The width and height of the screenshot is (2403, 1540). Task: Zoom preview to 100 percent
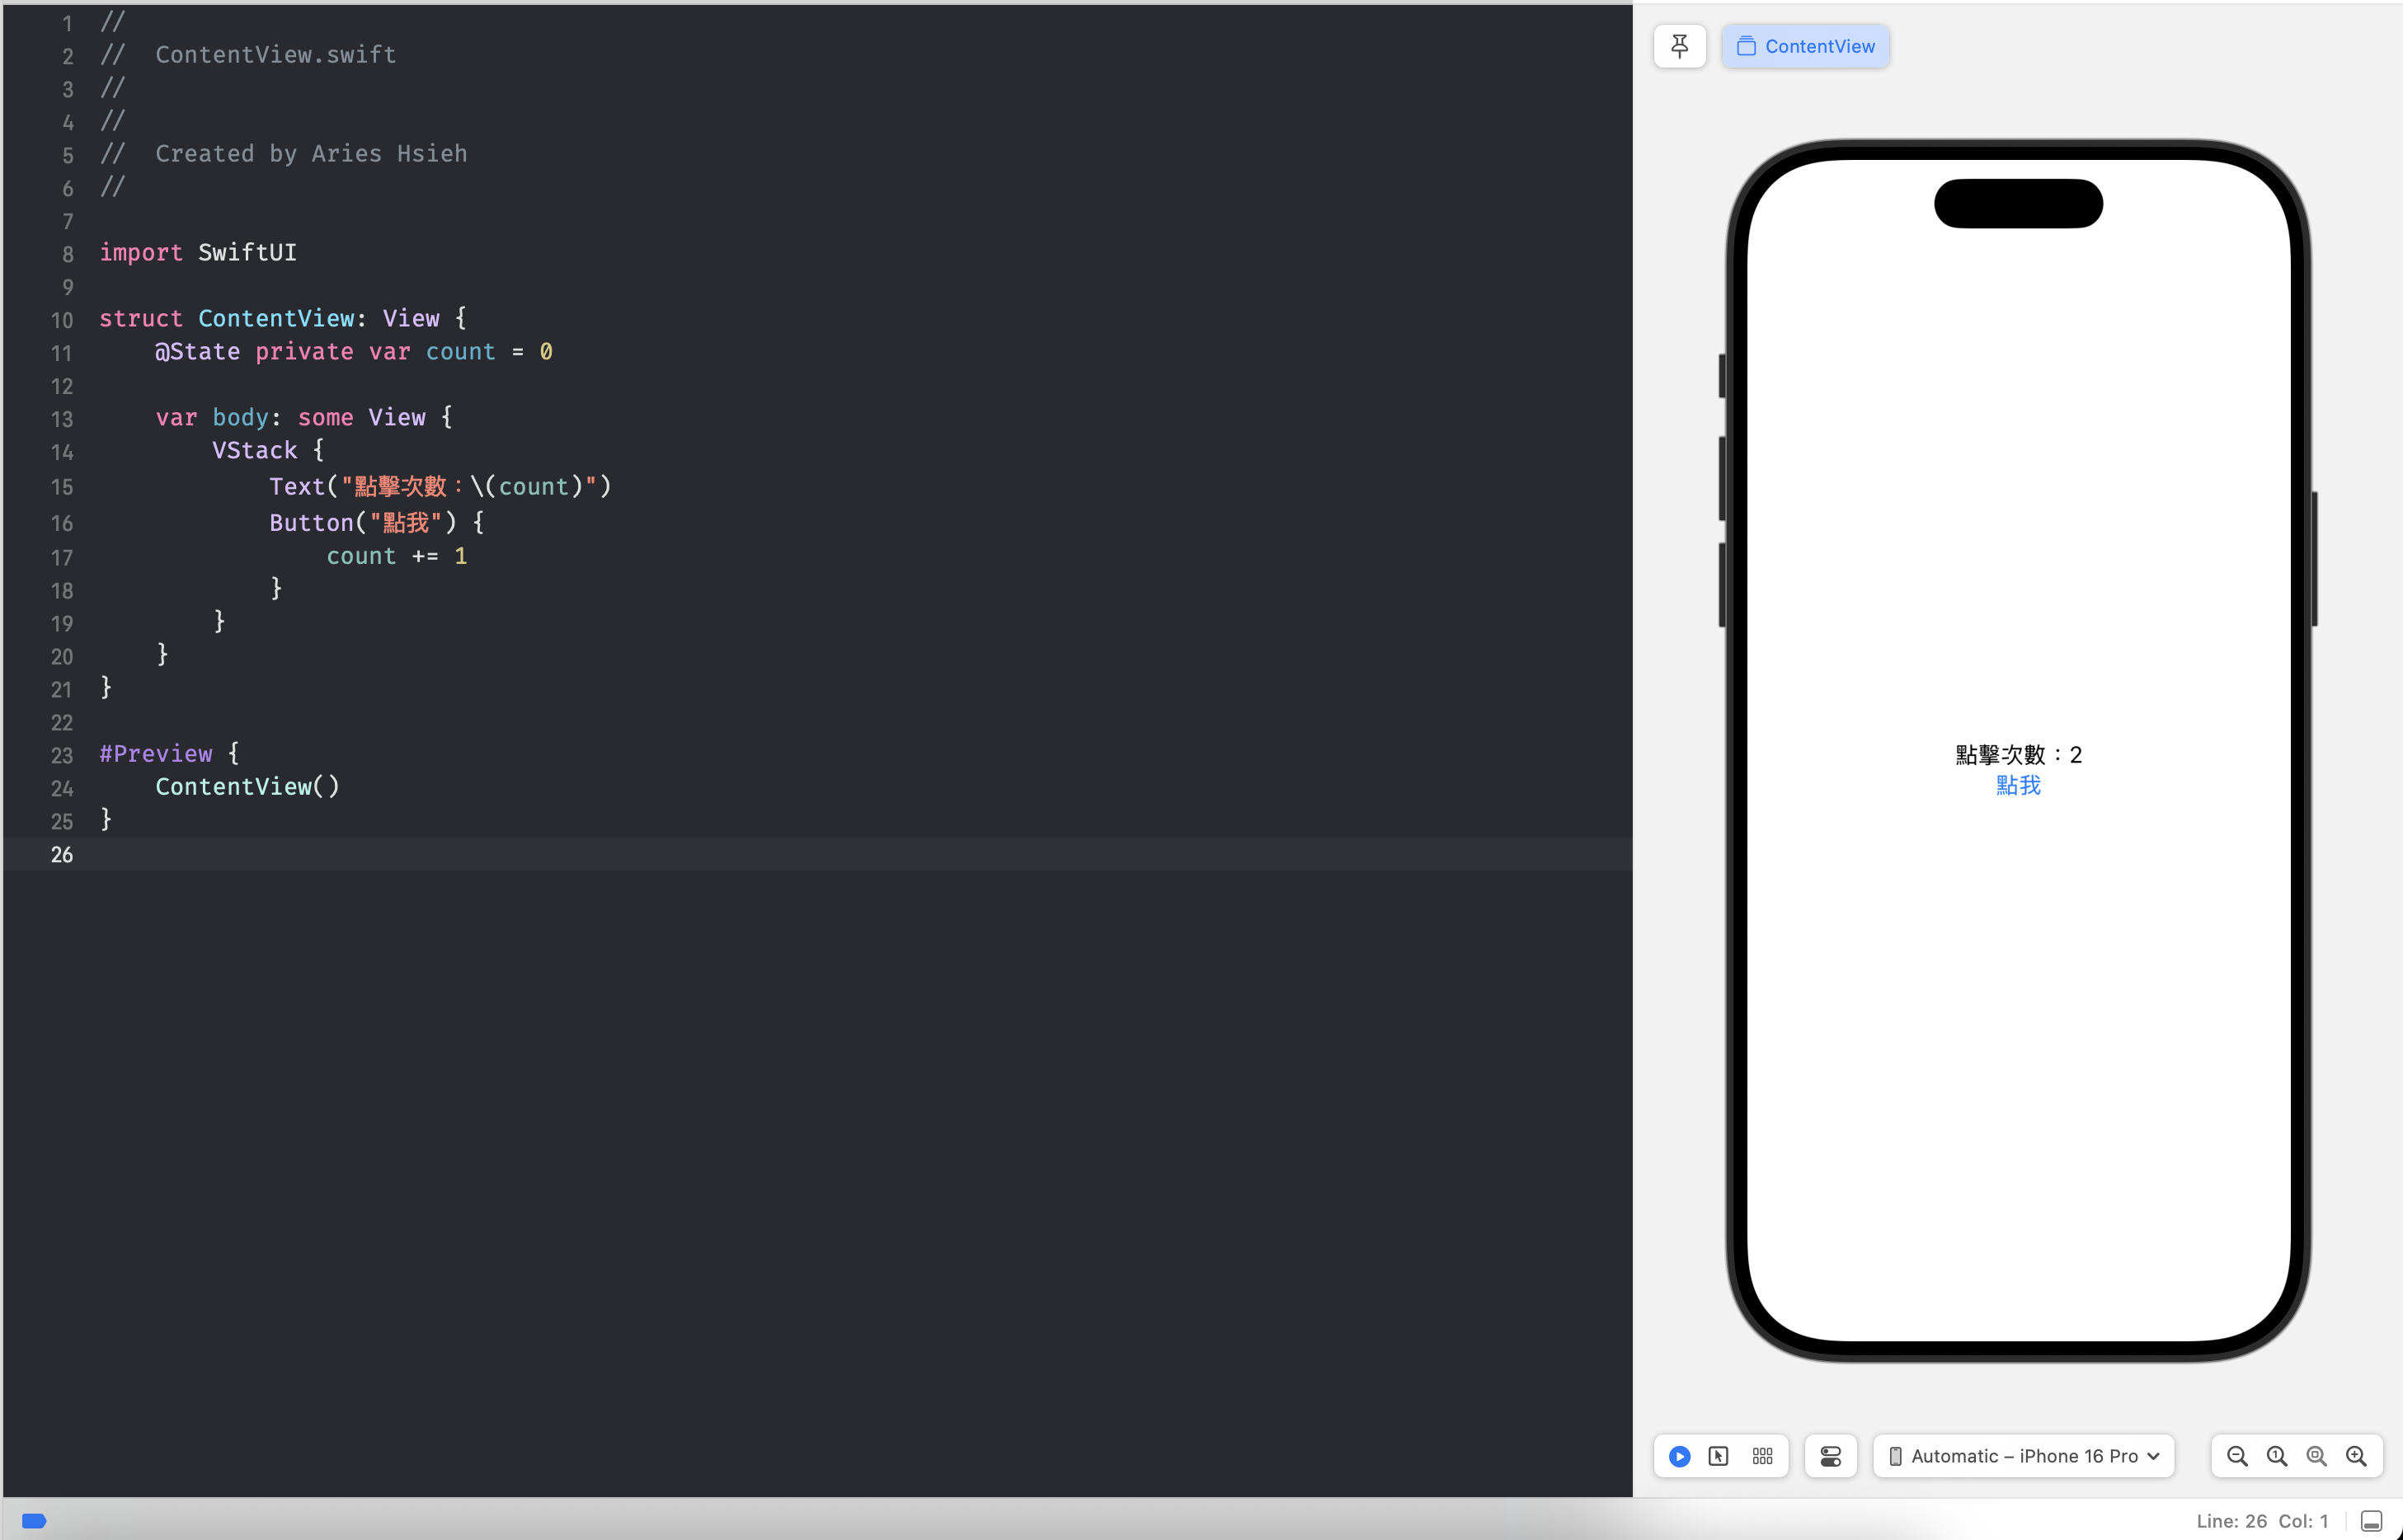point(2277,1456)
